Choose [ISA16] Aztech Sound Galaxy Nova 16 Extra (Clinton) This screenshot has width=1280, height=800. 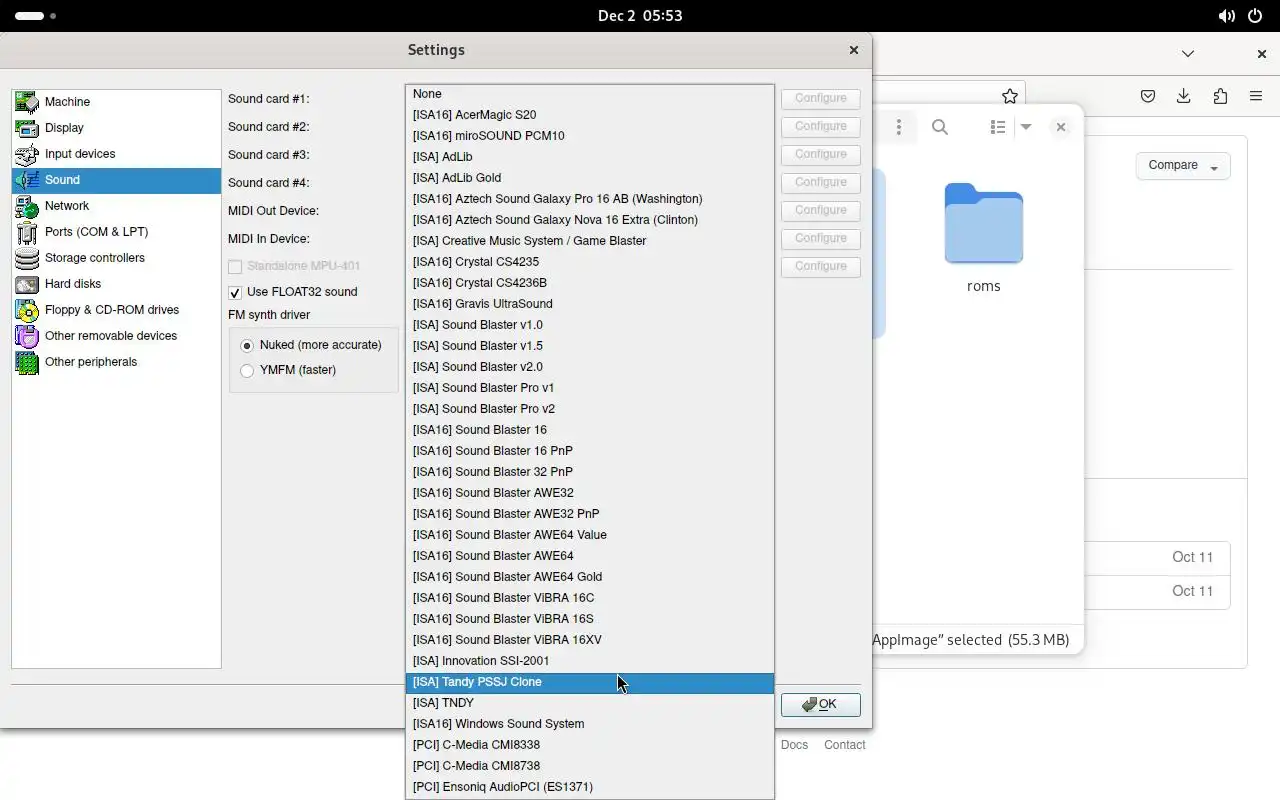(590, 220)
